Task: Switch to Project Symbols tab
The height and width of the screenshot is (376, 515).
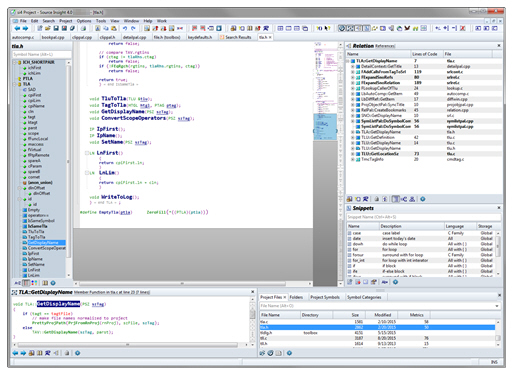Action: pos(325,297)
